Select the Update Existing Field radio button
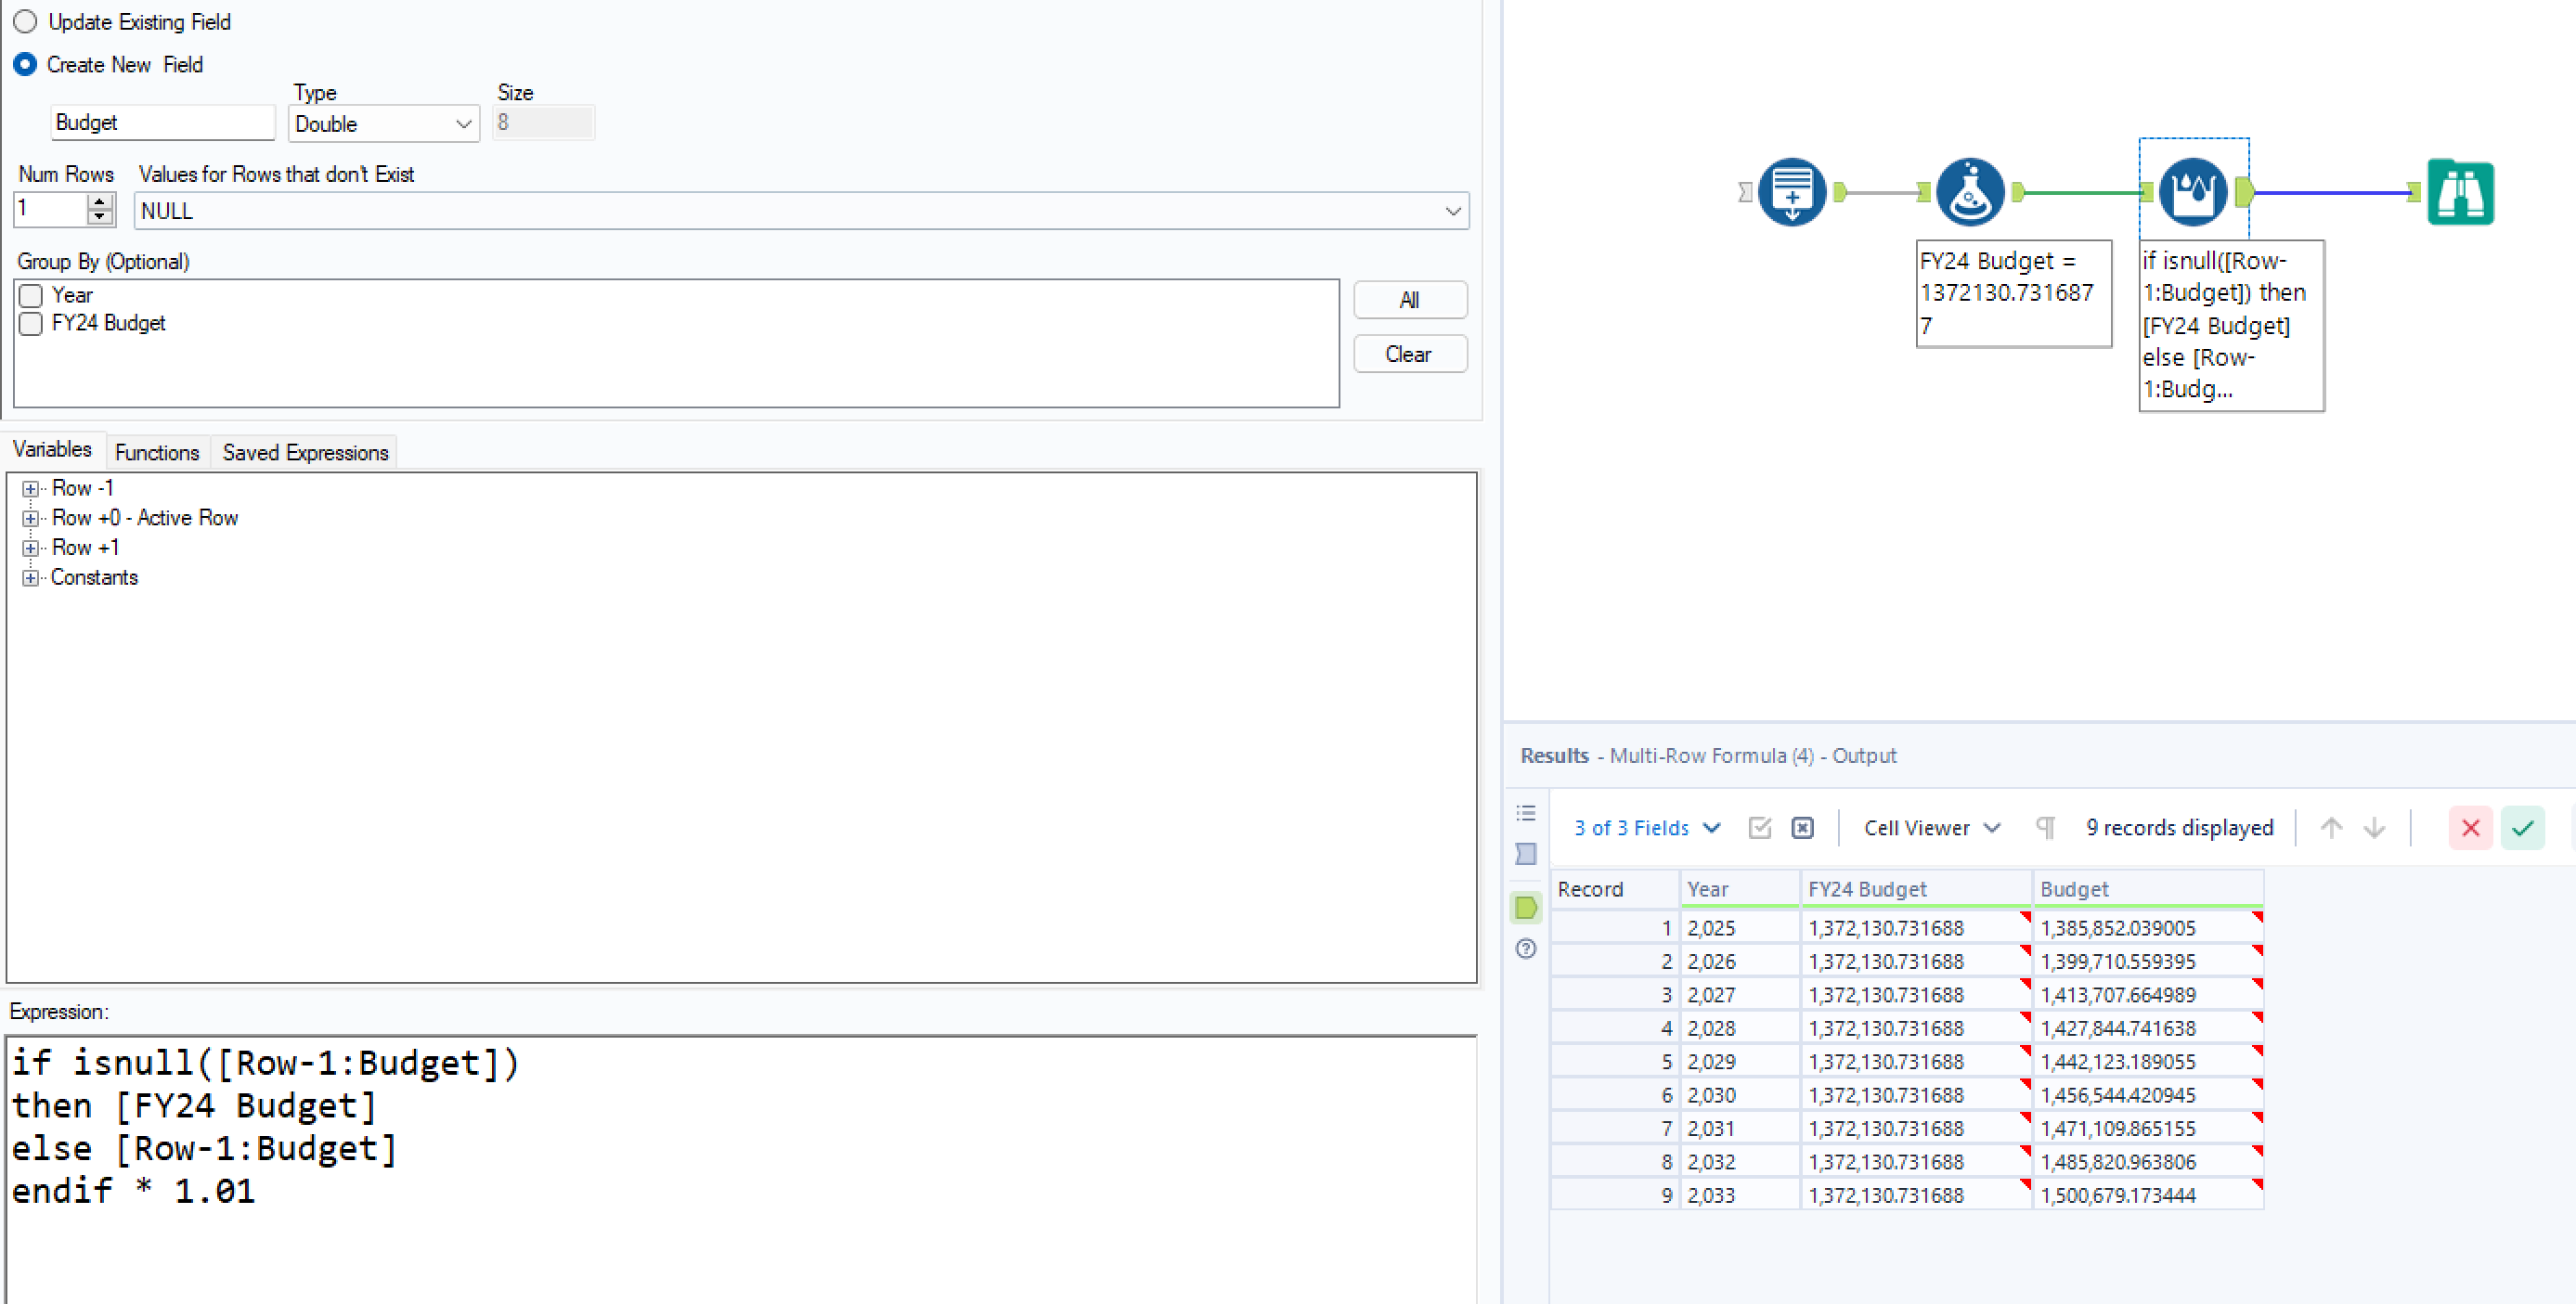 click(x=25, y=21)
